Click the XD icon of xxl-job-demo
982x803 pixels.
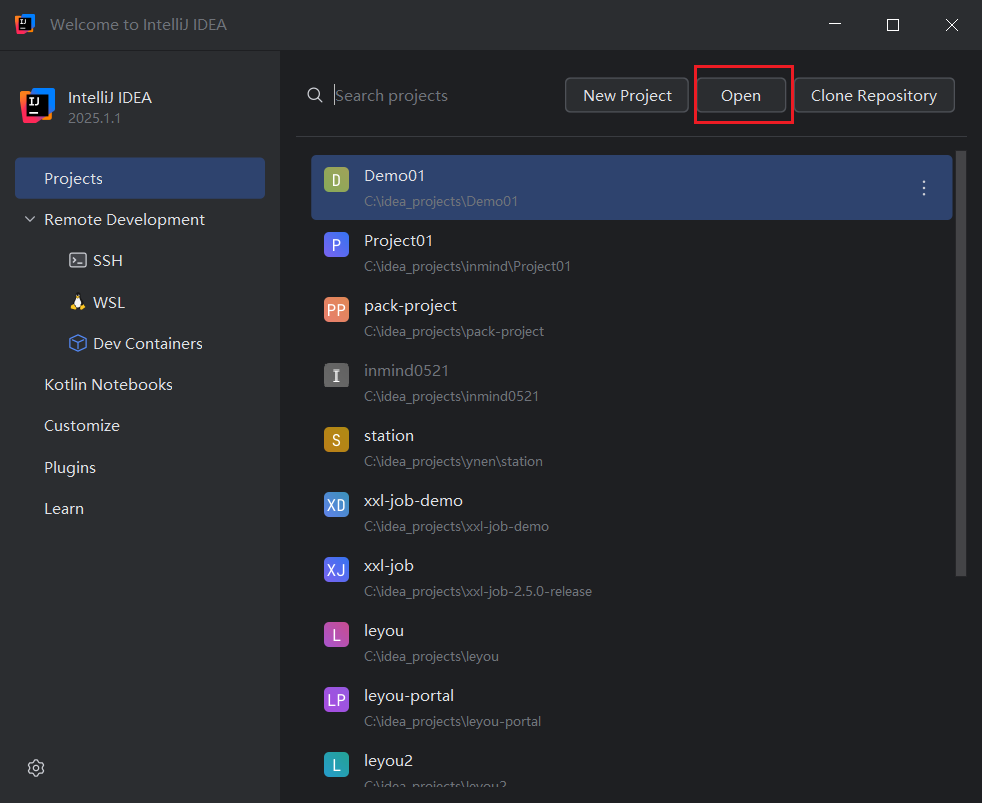336,505
